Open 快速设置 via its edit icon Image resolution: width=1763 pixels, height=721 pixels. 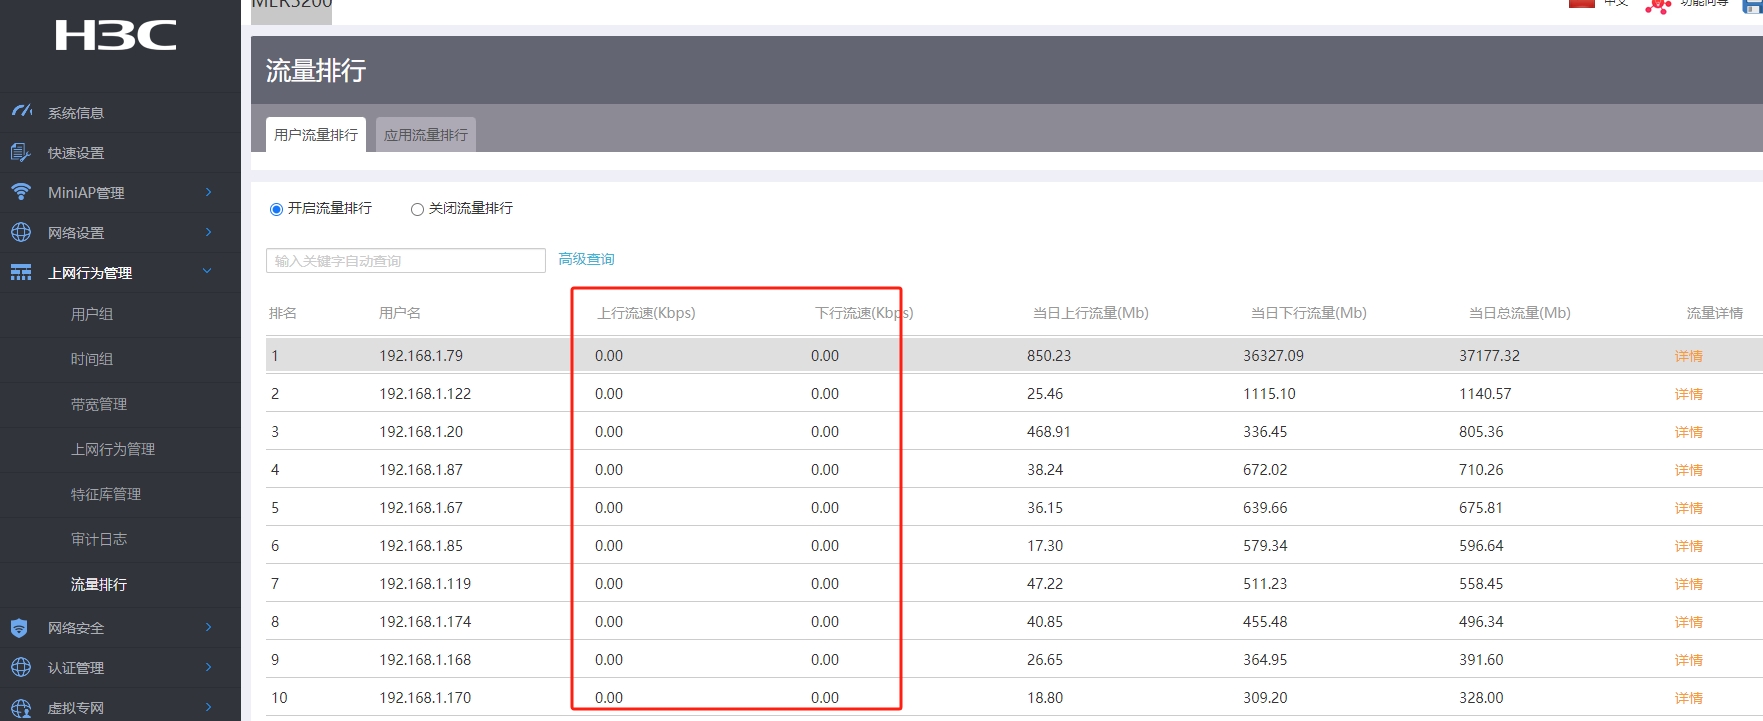tap(21, 152)
